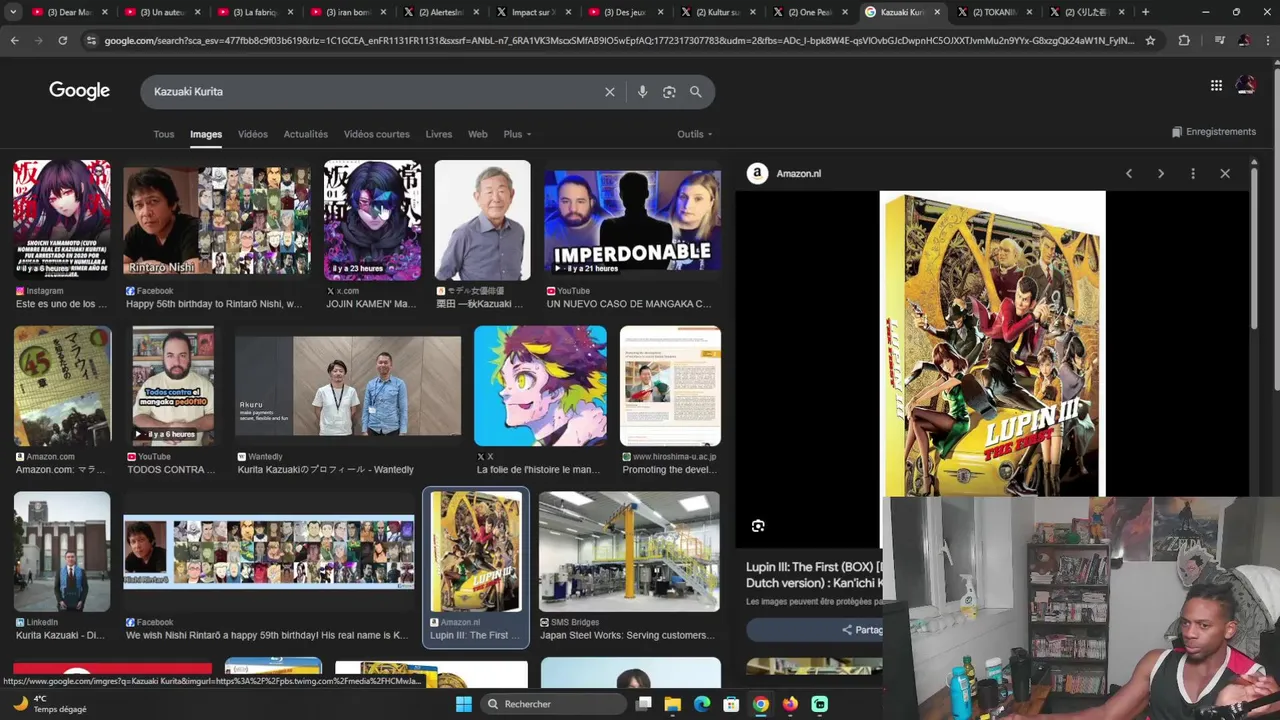
Task: Open the JOJIN KAMEN x.com thumbnail
Action: [x=372, y=220]
